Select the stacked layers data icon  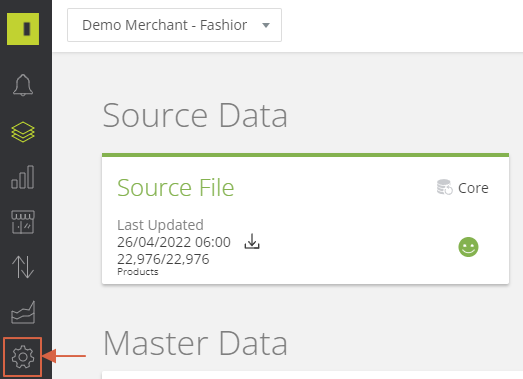pyautogui.click(x=23, y=132)
